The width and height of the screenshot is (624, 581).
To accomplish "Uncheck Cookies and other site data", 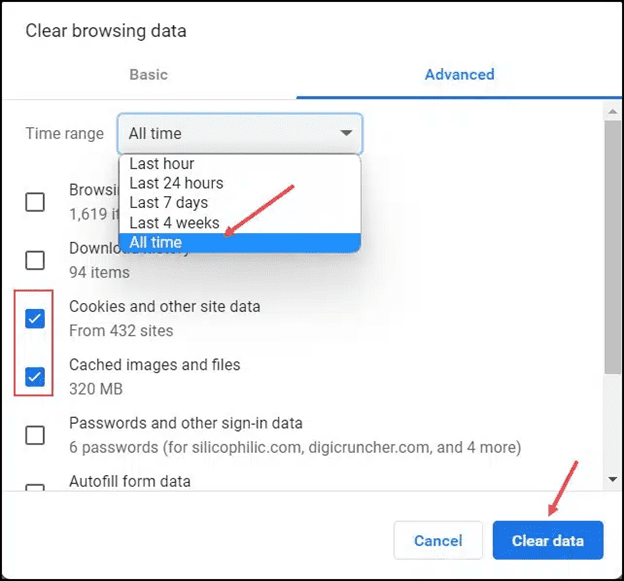I will [35, 318].
